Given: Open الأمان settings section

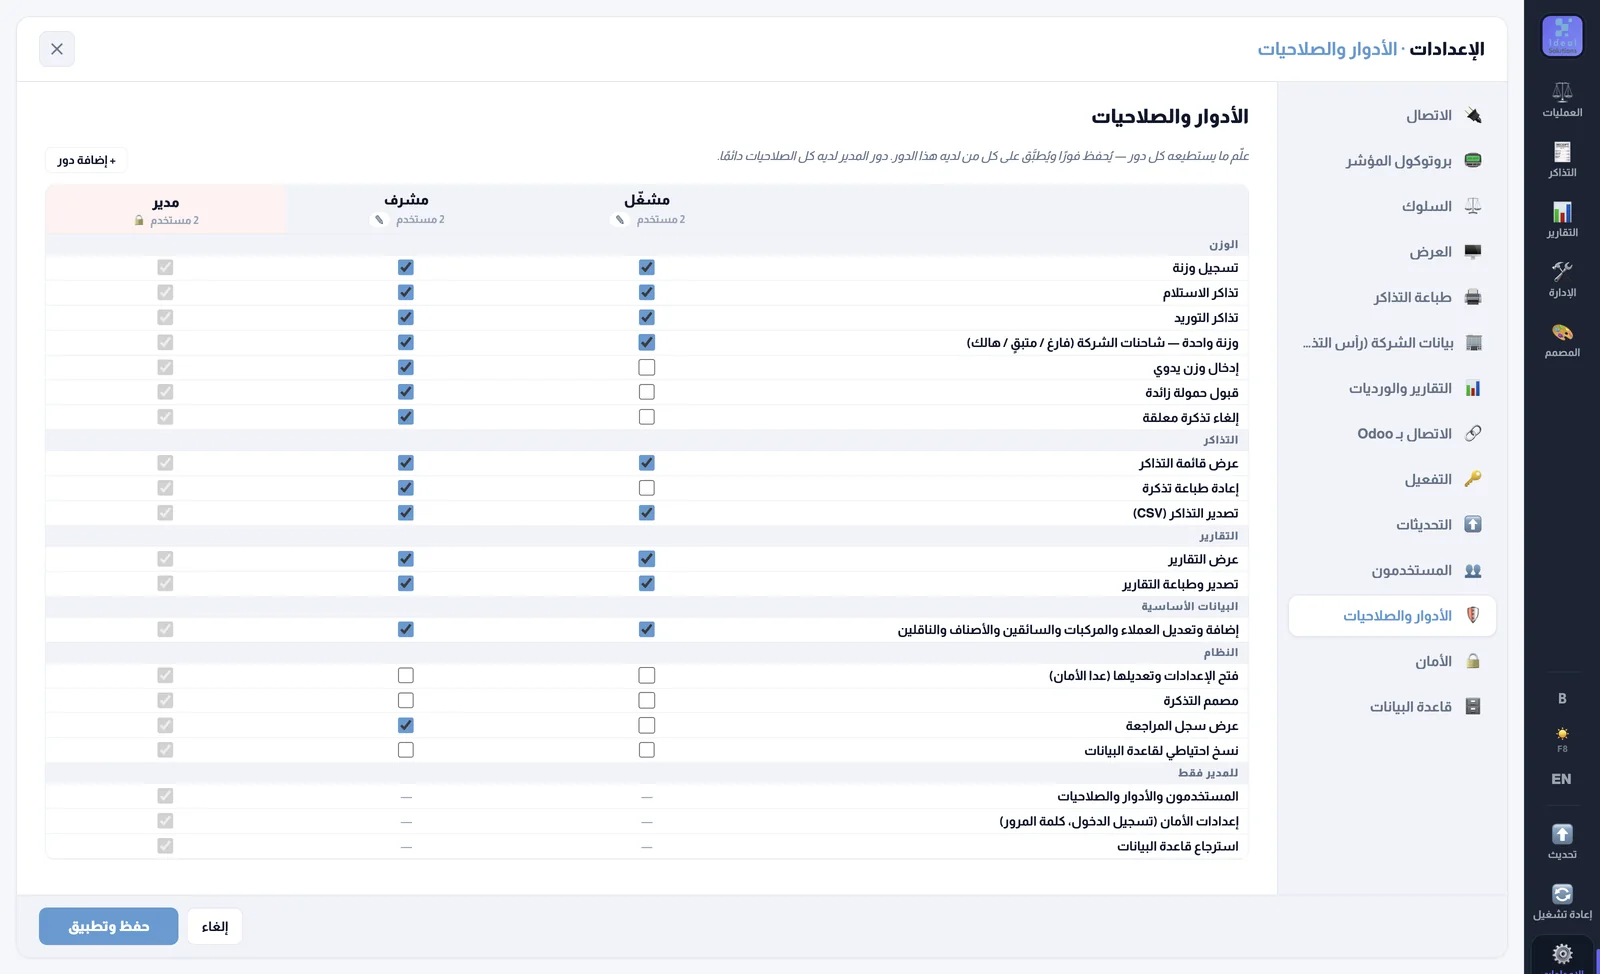Looking at the screenshot, I should click(1392, 661).
